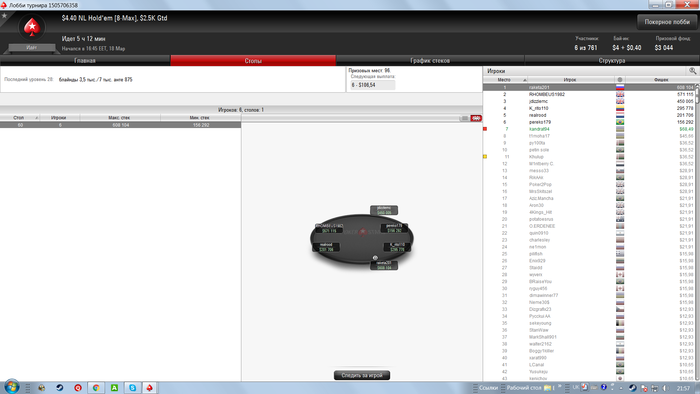Screen dimensions: 700x394
Task: Open the player search magnifier icon
Action: pos(692,71)
